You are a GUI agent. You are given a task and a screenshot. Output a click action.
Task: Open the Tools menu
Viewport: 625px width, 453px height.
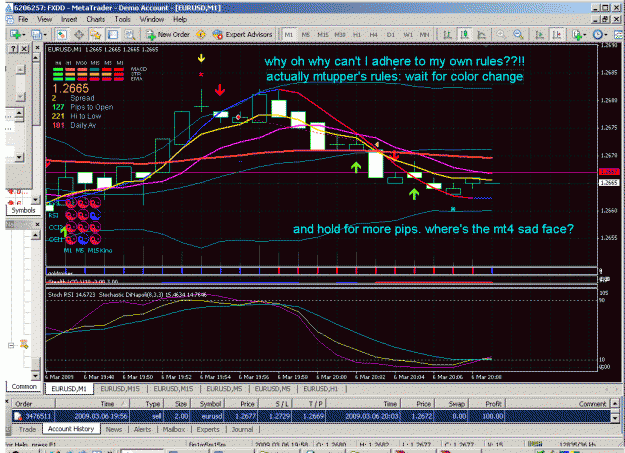point(122,19)
